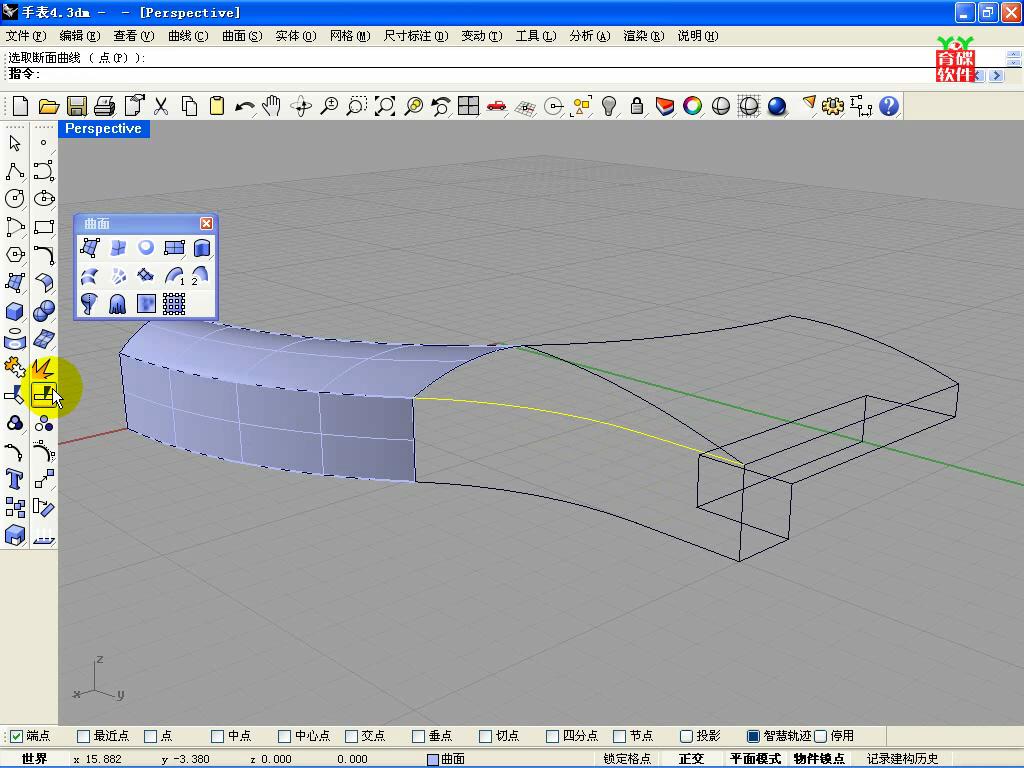Toggle 平面模式 in the status bar
Screen dimensions: 1024x768
pos(755,759)
